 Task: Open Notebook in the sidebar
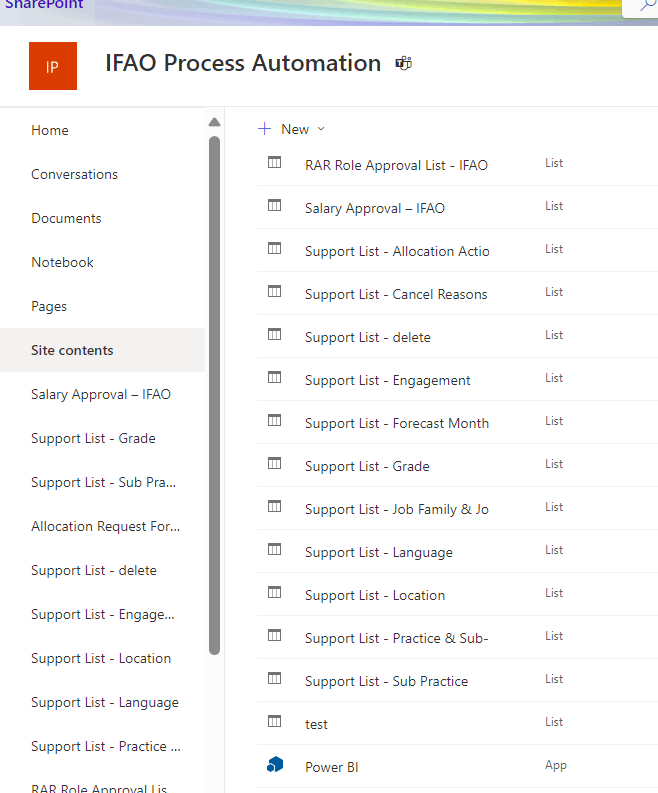[x=62, y=262]
